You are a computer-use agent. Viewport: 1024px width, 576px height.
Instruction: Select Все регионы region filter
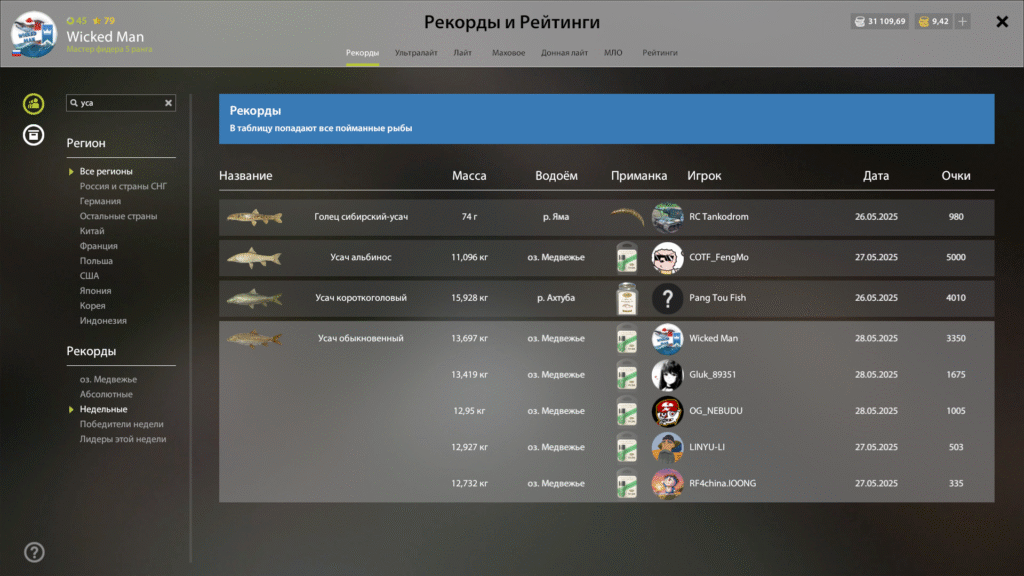106,171
